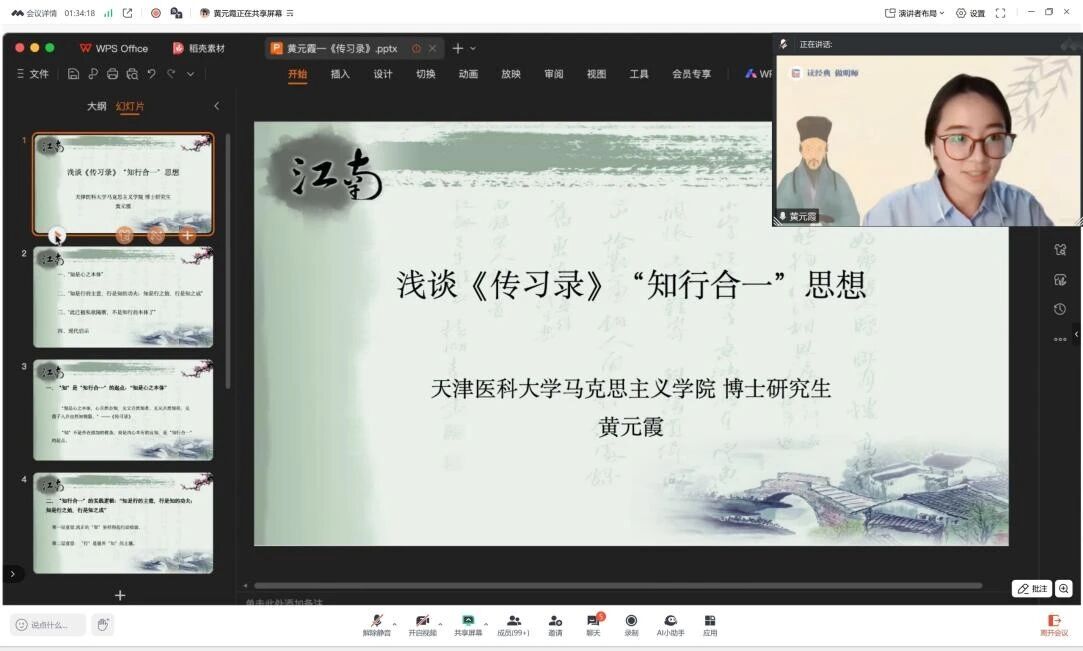Select slide 3 thumbnail
Screen dimensions: 1083x651
point(123,410)
